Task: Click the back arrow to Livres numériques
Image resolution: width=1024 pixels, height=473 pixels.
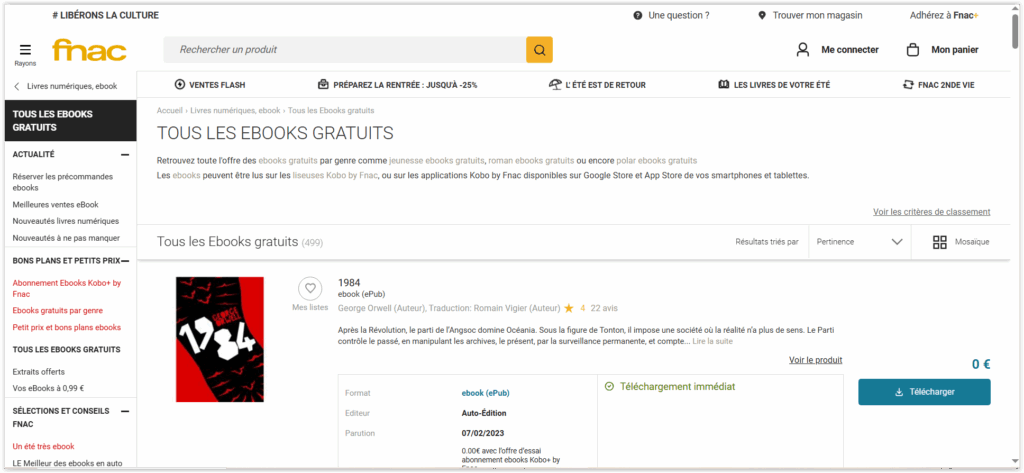Action: click(x=16, y=86)
